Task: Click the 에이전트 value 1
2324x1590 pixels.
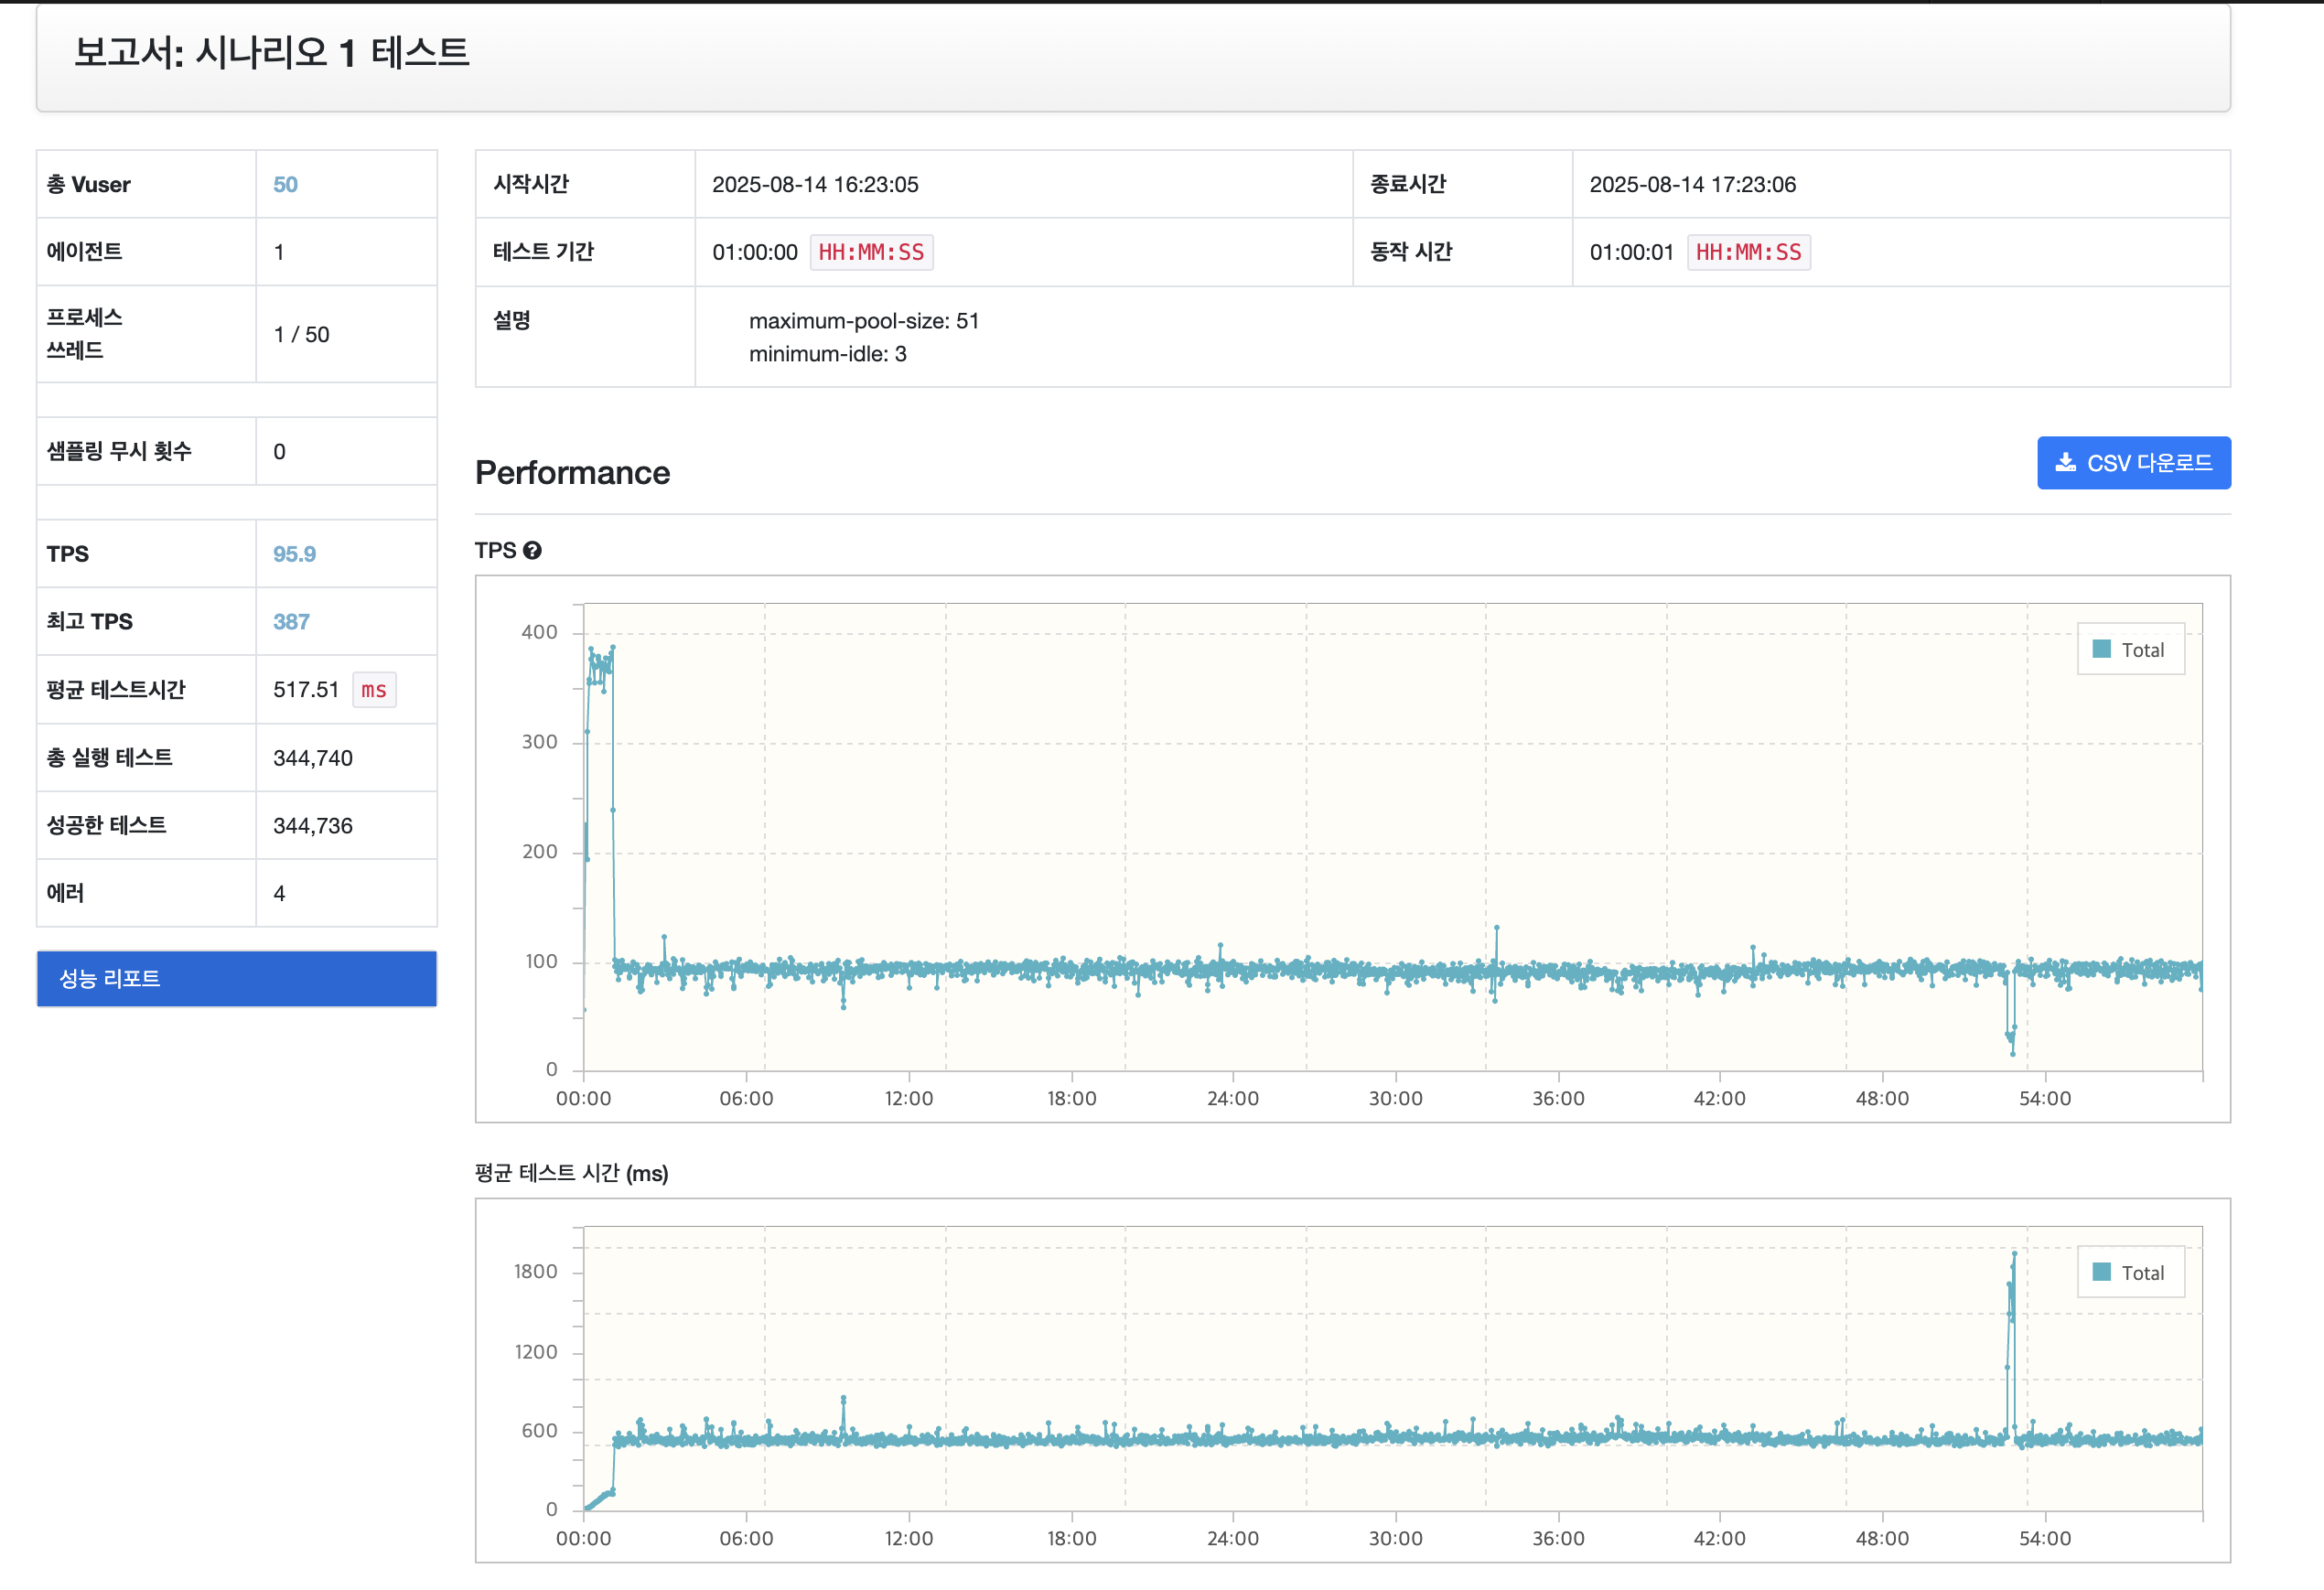Action: tap(279, 252)
